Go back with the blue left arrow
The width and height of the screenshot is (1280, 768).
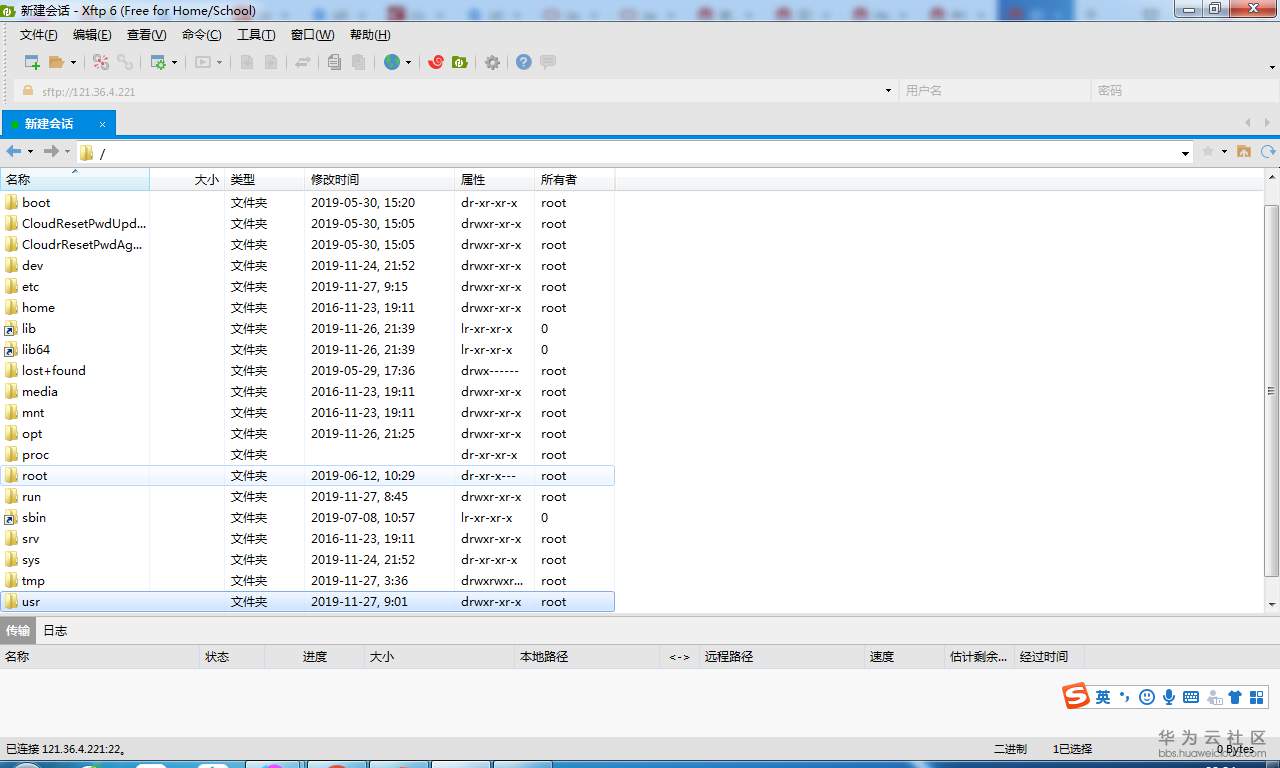click(14, 151)
